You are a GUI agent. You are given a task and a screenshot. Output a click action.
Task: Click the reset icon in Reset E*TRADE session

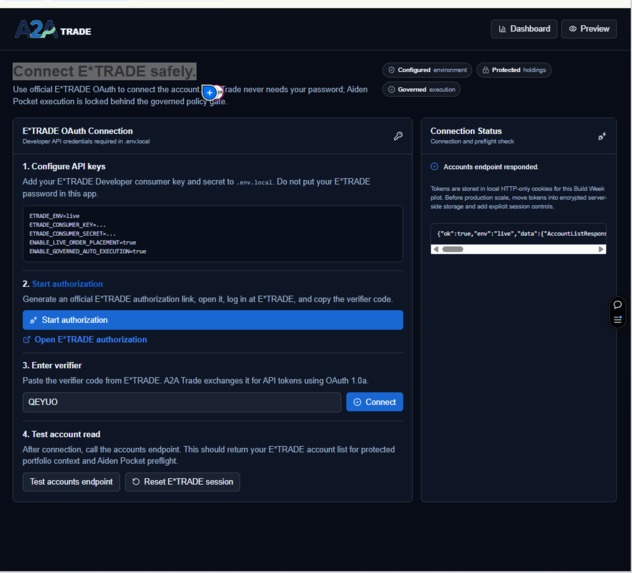tap(136, 482)
